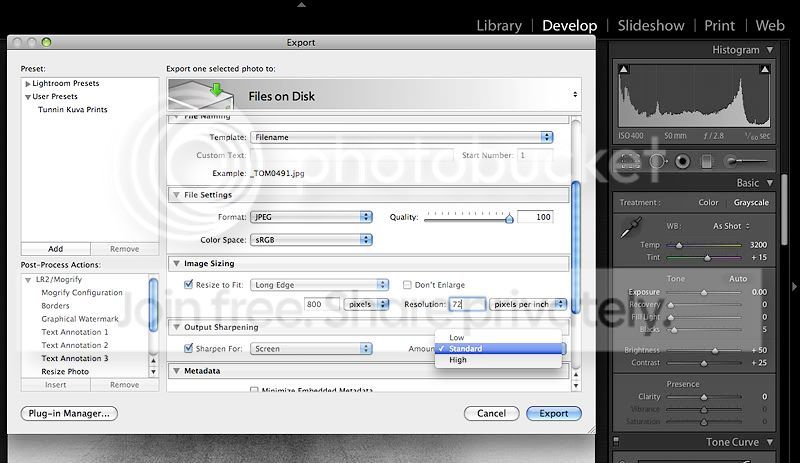
Task: Uncheck the Resize to Fit checkbox
Action: click(189, 285)
